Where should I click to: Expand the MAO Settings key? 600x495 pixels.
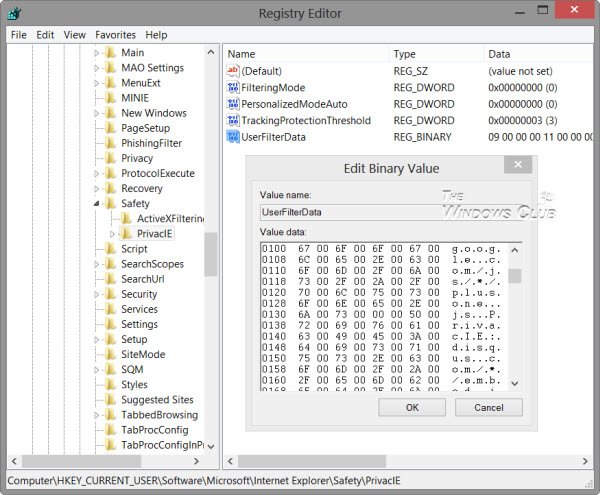(x=96, y=68)
